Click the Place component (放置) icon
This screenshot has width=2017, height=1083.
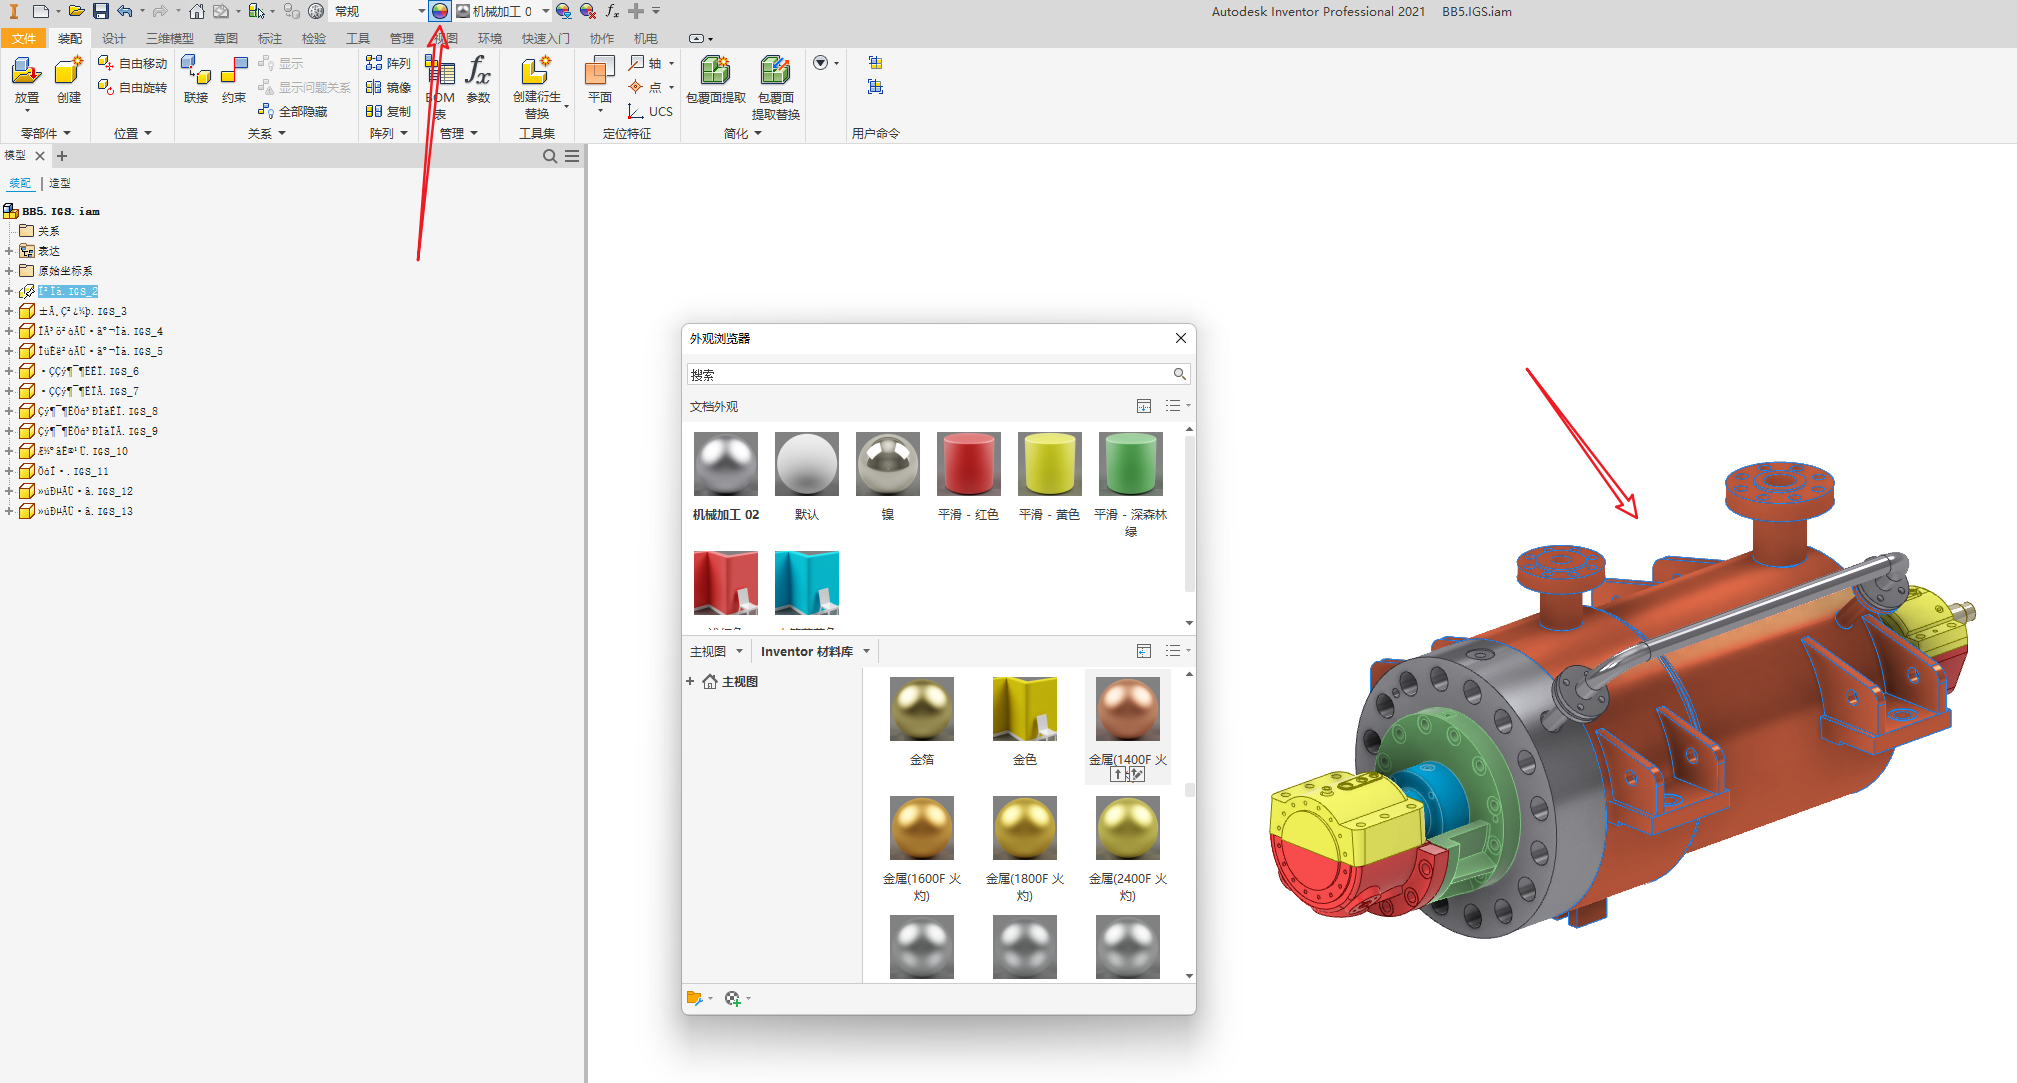coord(26,72)
